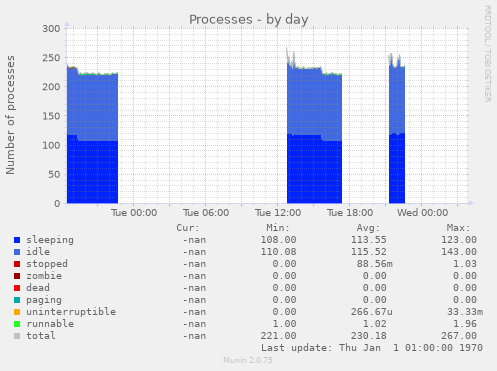Click the 'paging' legend label
The image size is (497, 371).
tap(44, 300)
